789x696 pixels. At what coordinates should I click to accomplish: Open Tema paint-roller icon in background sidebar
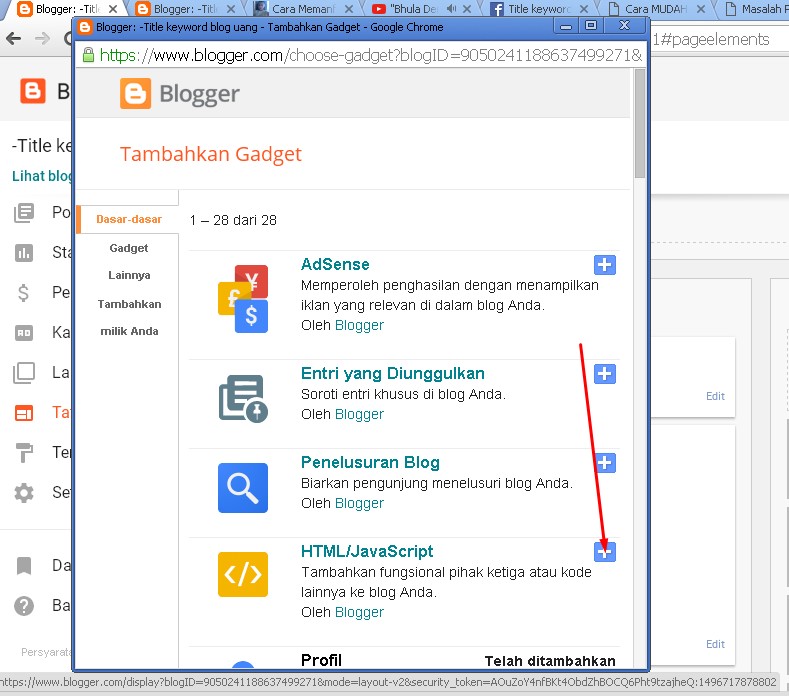pos(24,452)
